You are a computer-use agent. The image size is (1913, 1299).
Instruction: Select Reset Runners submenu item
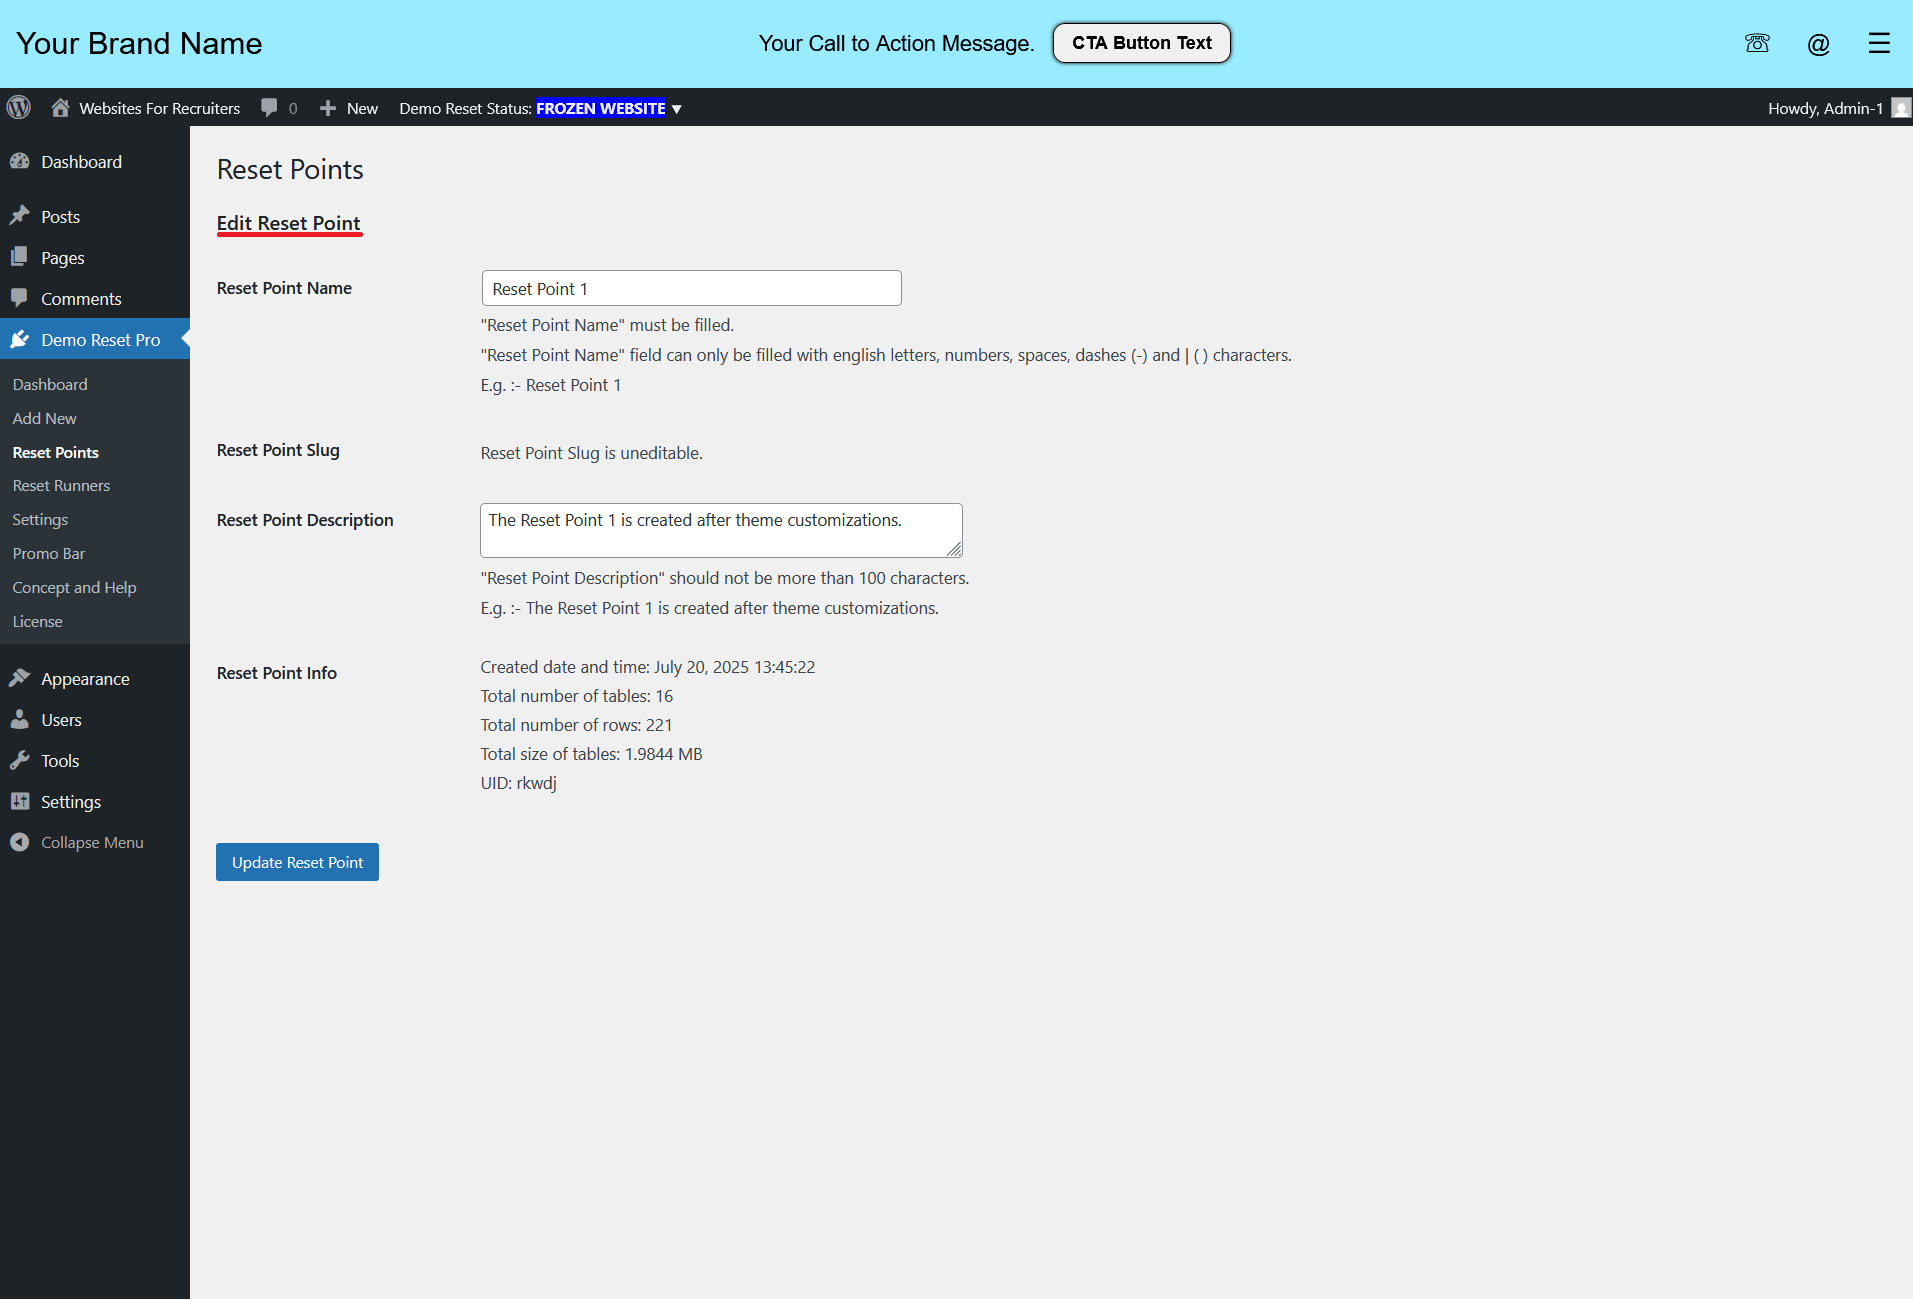(x=61, y=485)
